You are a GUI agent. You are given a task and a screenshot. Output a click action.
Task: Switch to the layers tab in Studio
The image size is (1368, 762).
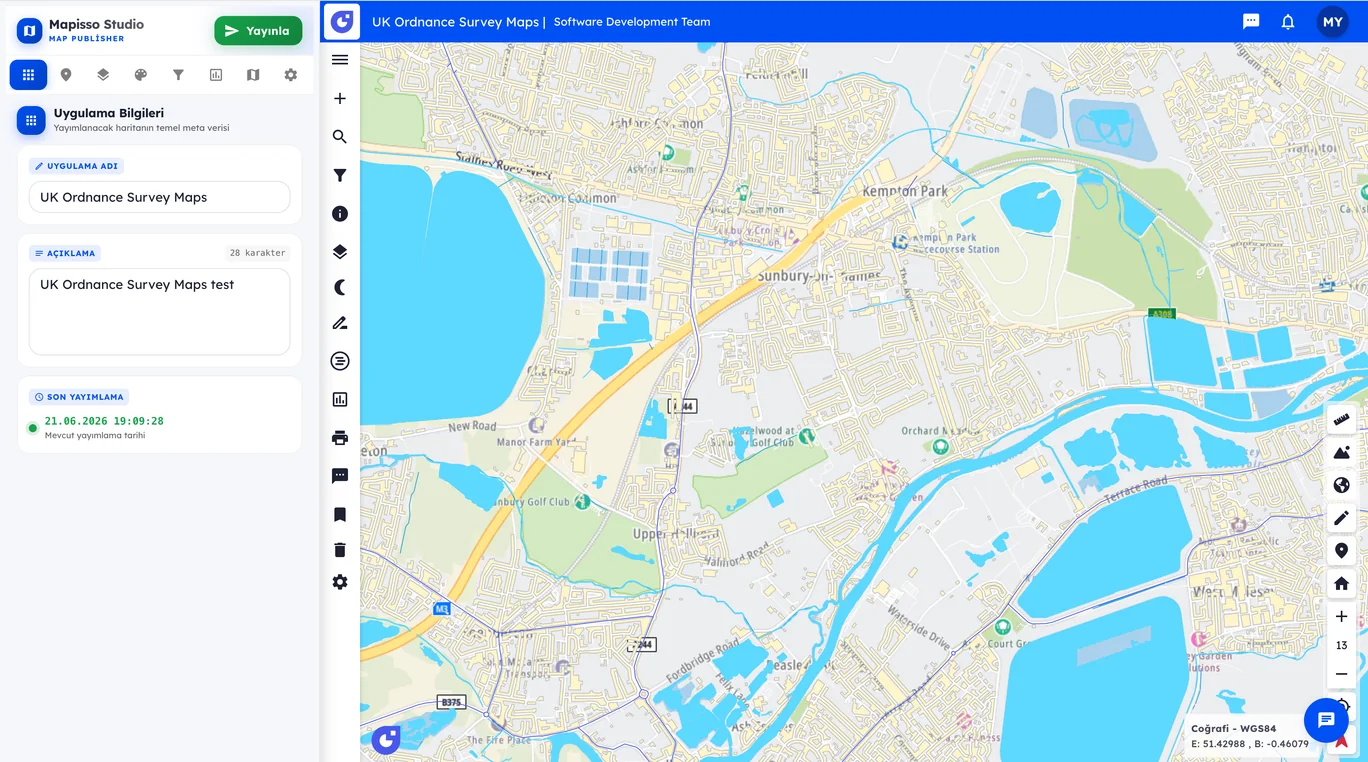(x=103, y=75)
